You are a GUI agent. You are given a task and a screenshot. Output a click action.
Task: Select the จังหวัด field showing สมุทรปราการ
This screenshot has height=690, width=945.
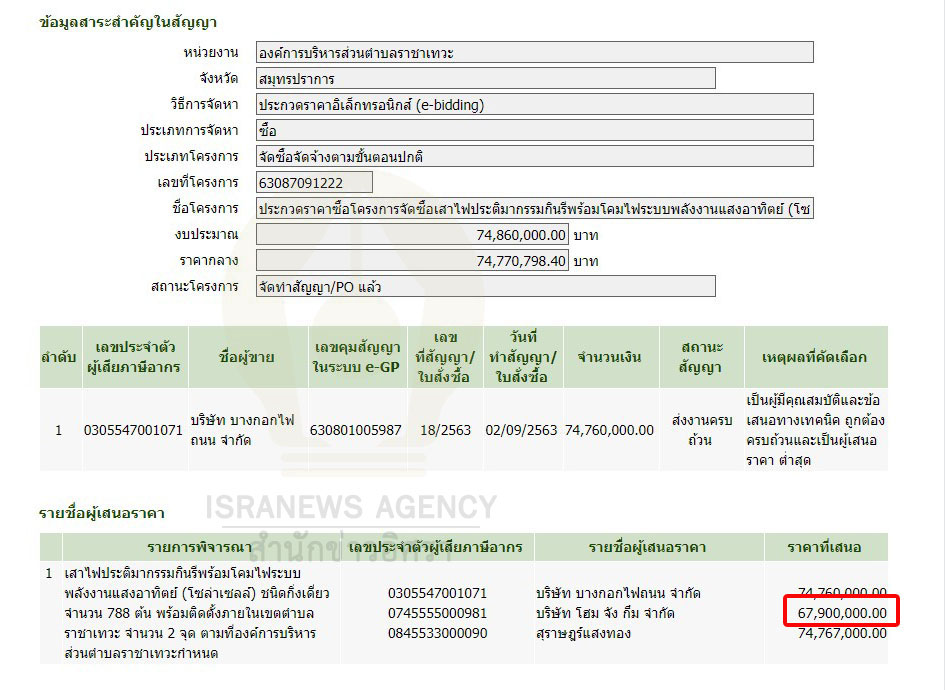click(x=485, y=78)
